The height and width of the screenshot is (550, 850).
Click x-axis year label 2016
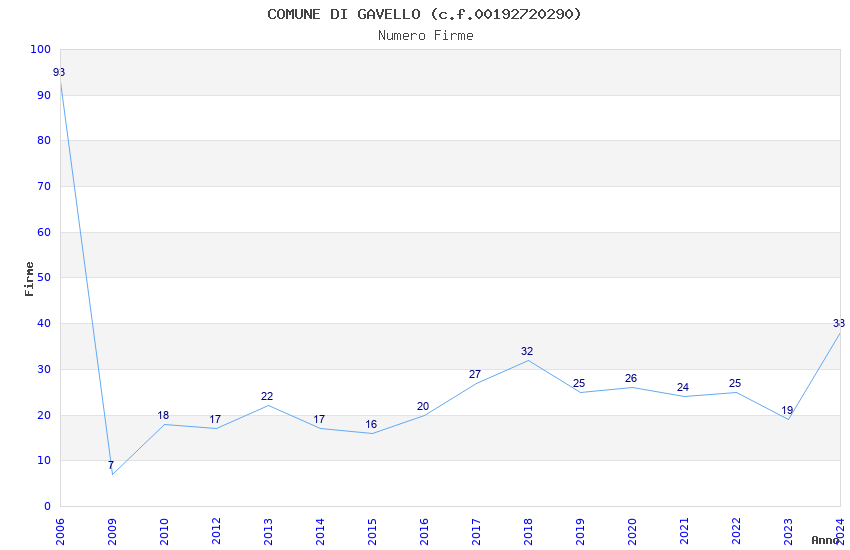424,532
